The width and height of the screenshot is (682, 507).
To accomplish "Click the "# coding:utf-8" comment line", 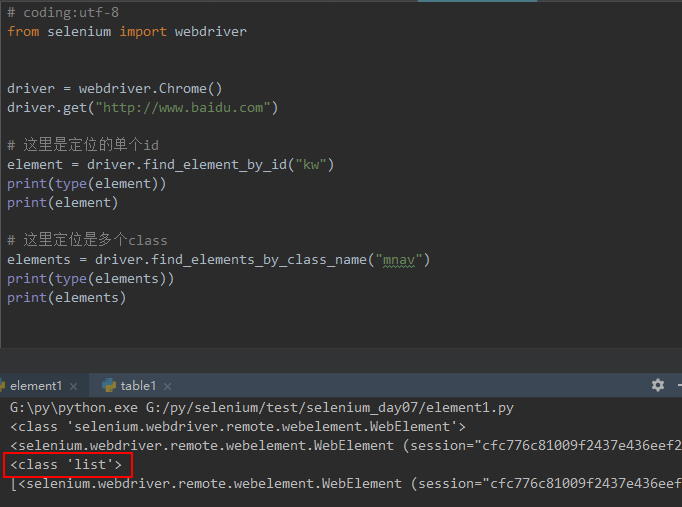I will (63, 13).
